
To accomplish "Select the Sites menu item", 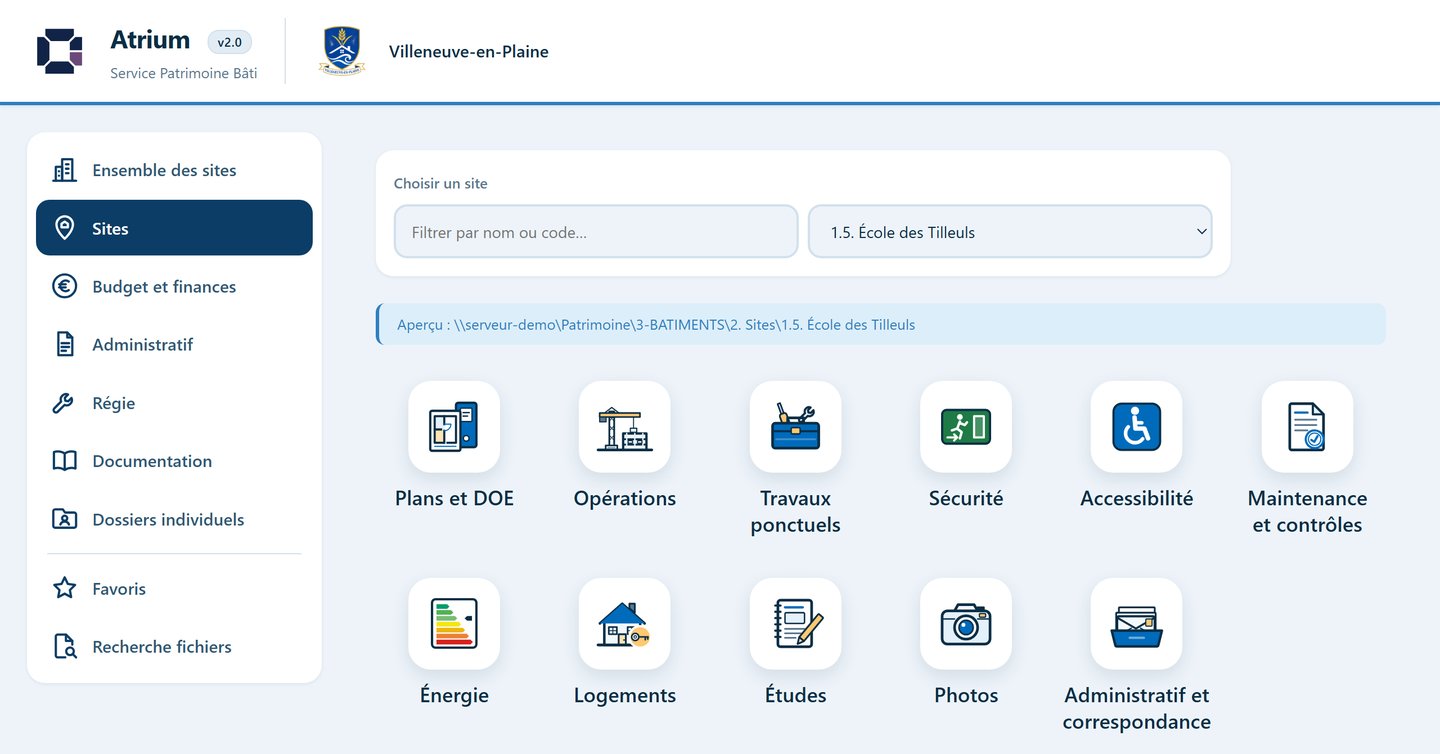I will pos(174,228).
